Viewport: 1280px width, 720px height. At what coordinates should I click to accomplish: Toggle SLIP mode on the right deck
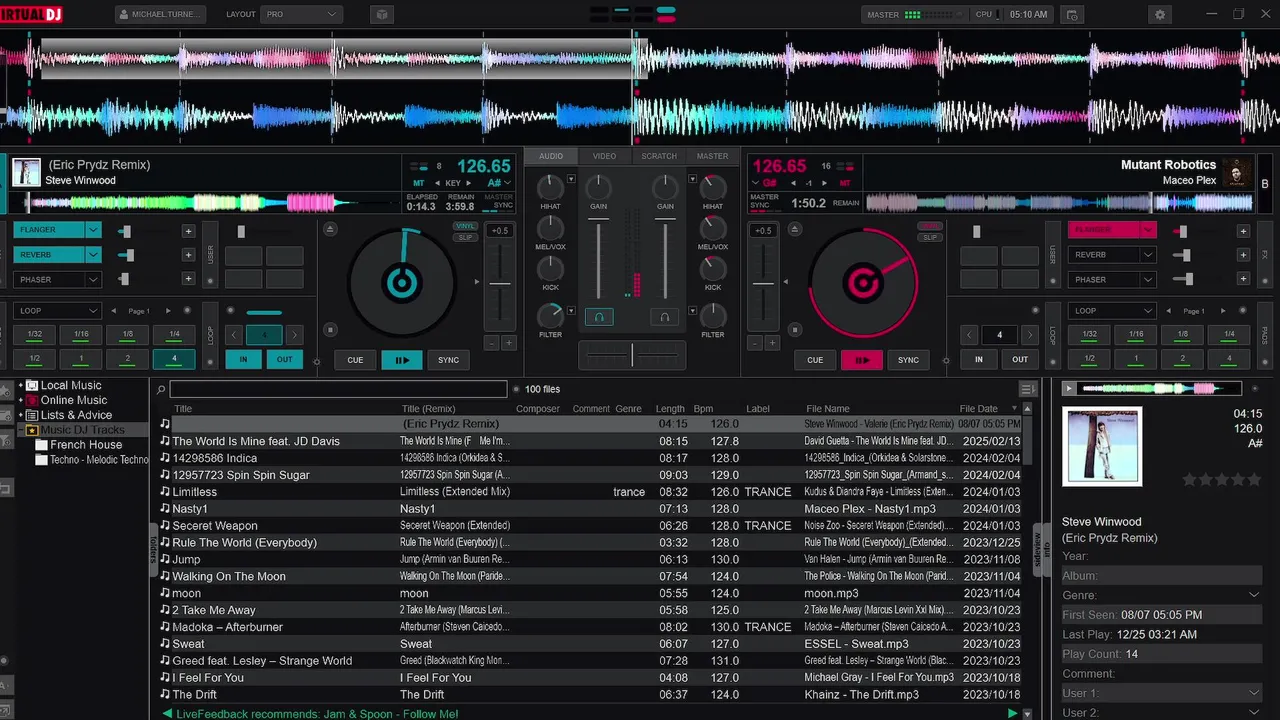(930, 237)
